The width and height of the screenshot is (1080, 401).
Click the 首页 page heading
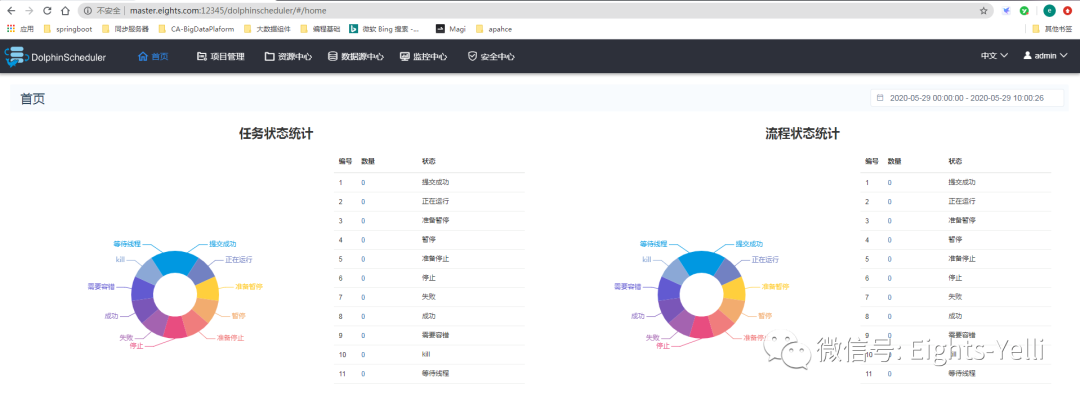[x=32, y=99]
